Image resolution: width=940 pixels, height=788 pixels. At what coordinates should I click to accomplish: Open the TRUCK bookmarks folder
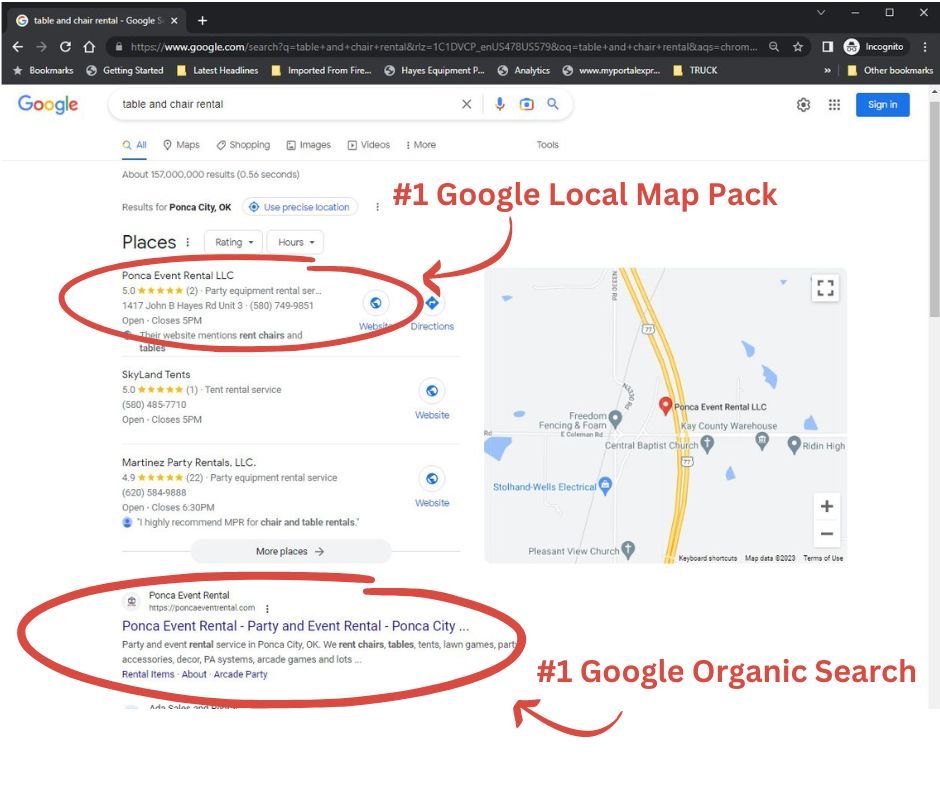pos(695,70)
